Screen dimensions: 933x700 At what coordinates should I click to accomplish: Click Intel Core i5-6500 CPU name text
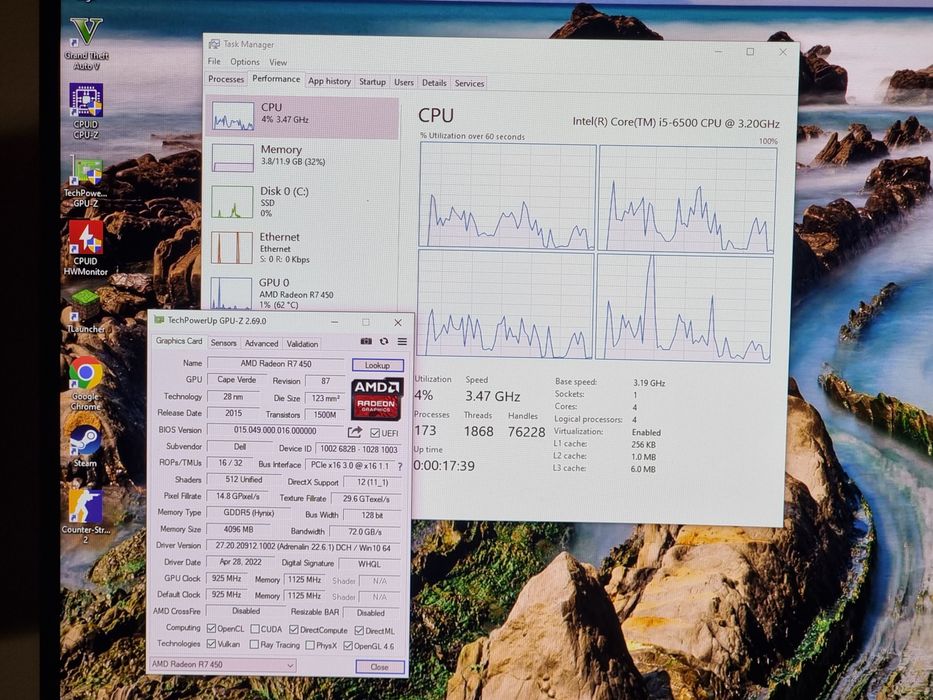pyautogui.click(x=676, y=123)
